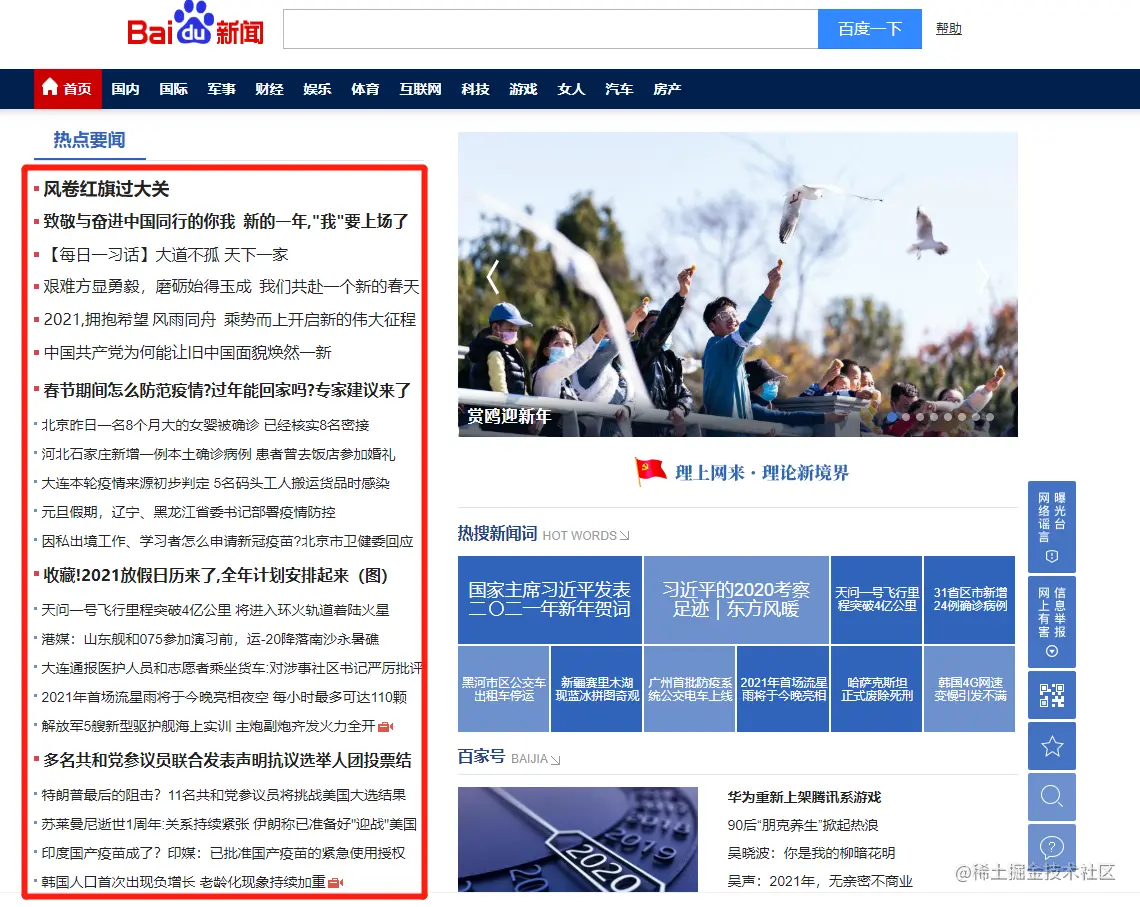1140x907 pixels.
Task: Click the video icon after 解放军5艘新型驱护舰 headline
Action: coord(386,727)
